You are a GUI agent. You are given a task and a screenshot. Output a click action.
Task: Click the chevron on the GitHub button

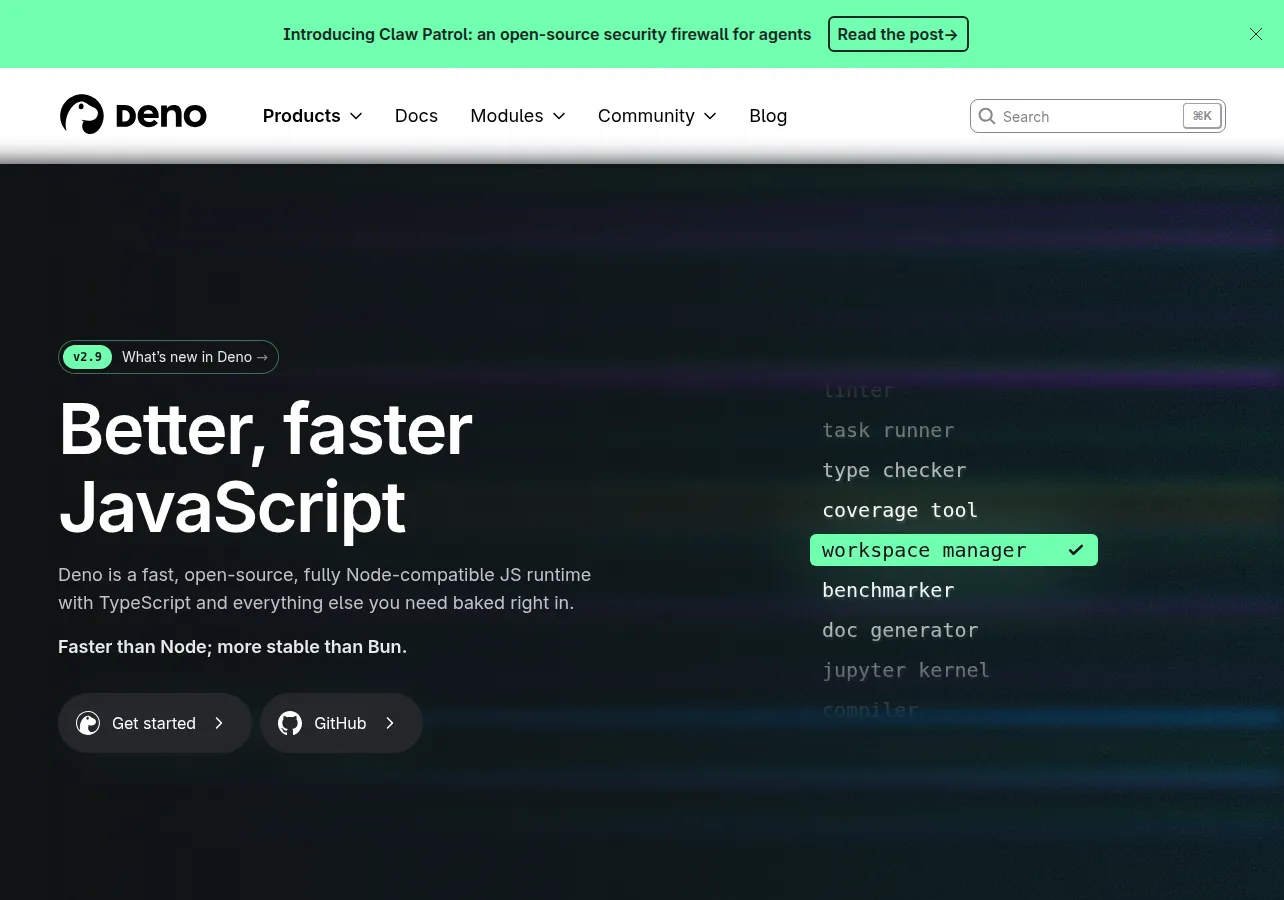click(x=390, y=723)
